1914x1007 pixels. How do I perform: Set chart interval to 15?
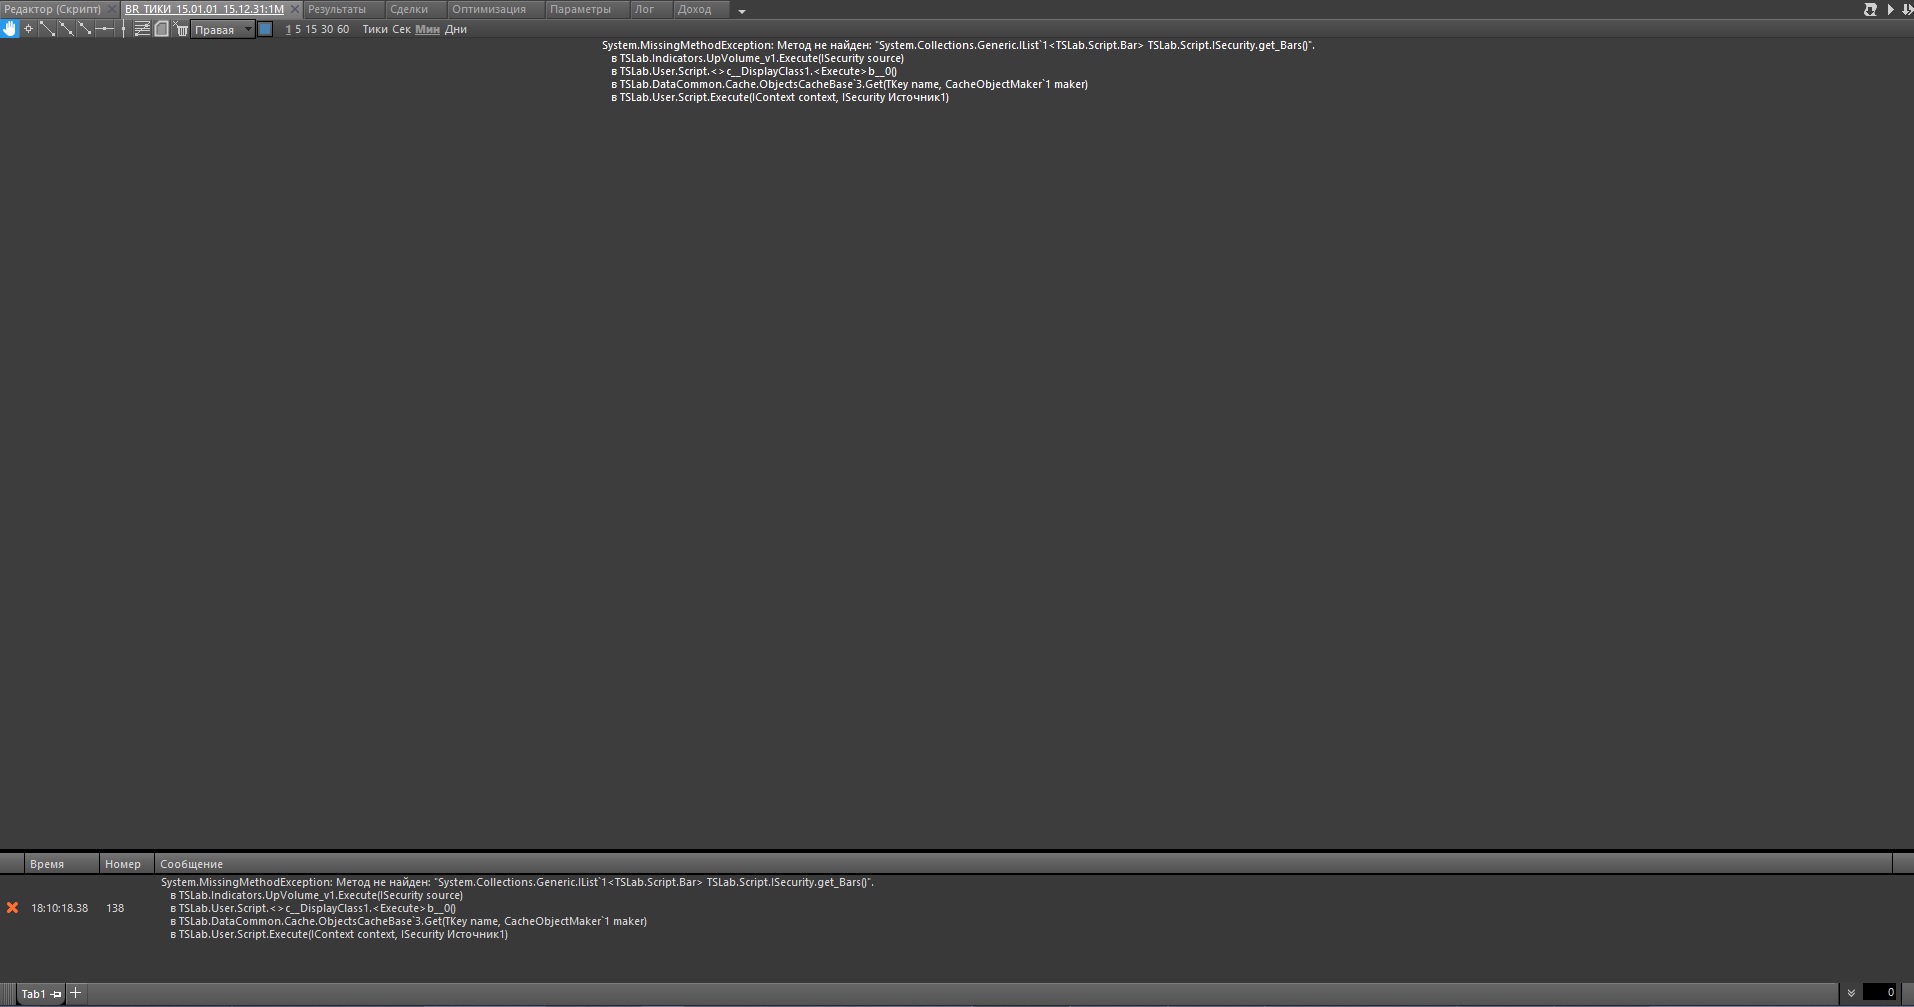(311, 30)
